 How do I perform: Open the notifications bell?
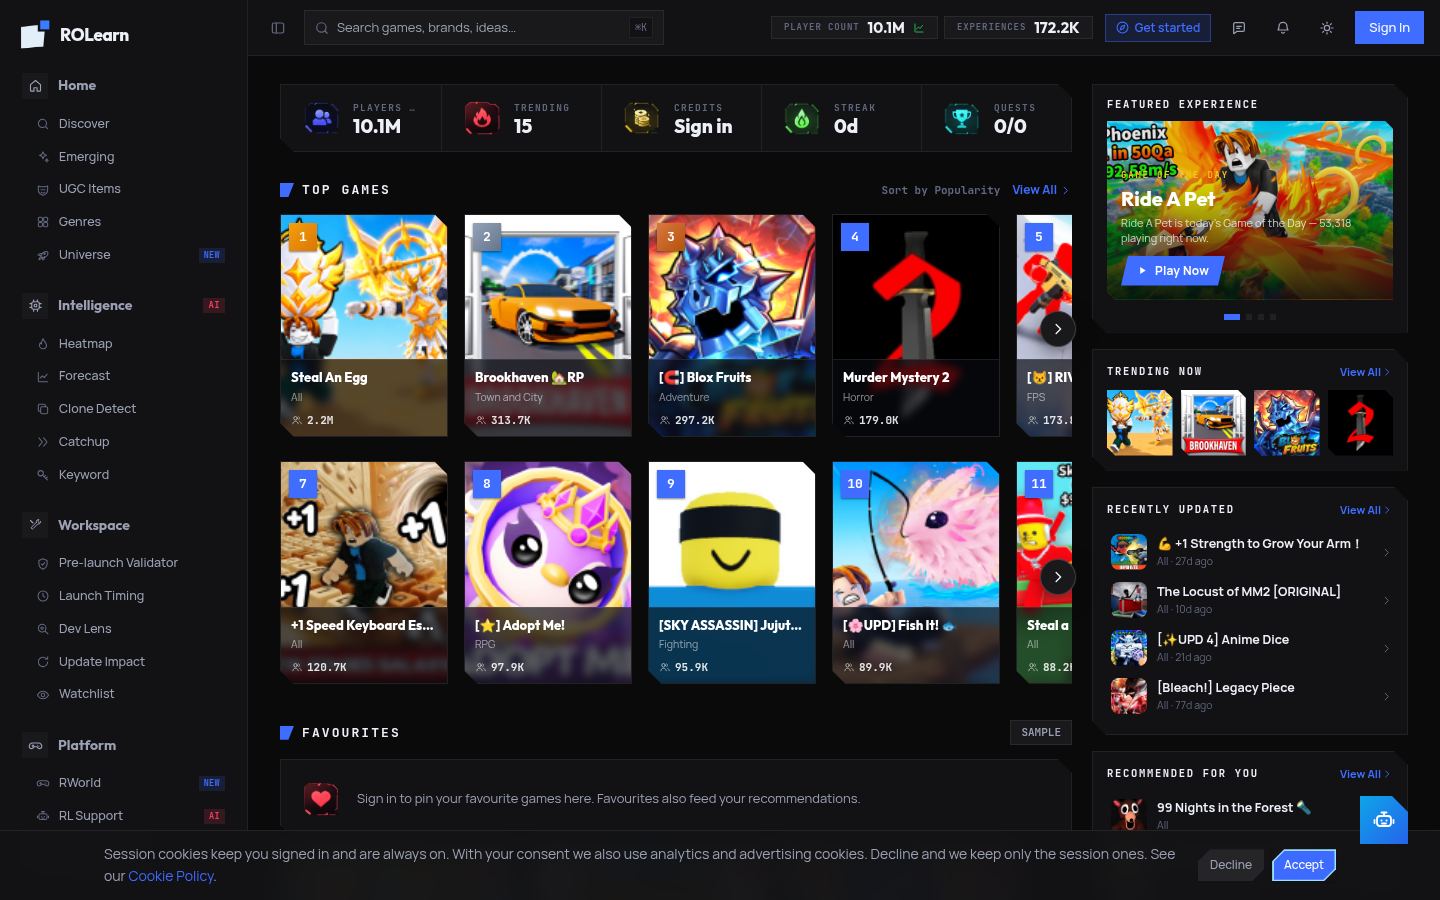[1283, 28]
